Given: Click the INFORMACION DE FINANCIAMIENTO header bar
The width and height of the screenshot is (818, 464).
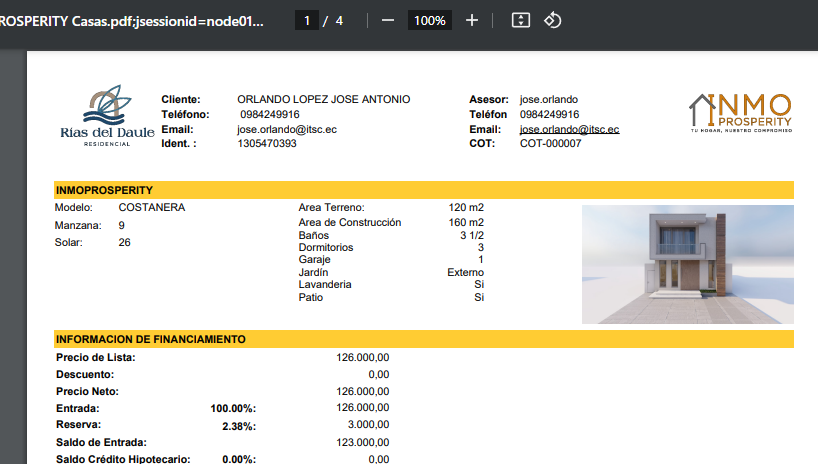Looking at the screenshot, I should 423,339.
